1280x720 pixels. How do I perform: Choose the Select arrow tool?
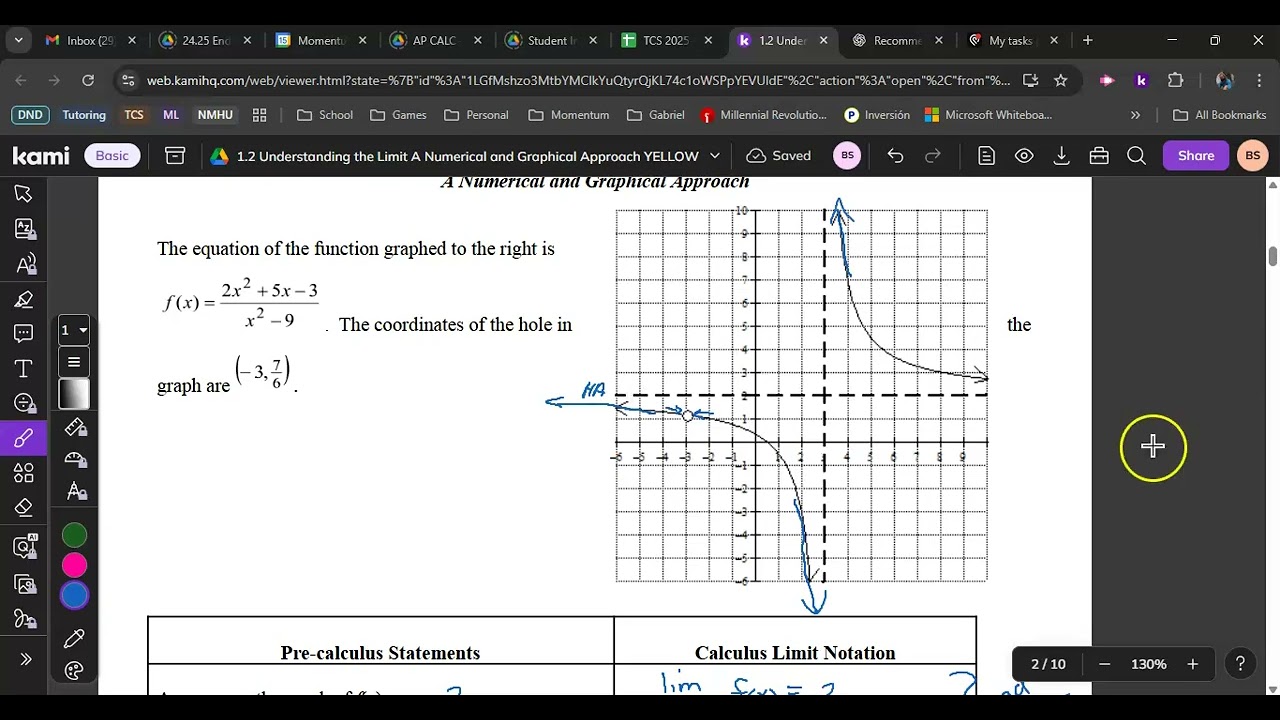(x=24, y=193)
